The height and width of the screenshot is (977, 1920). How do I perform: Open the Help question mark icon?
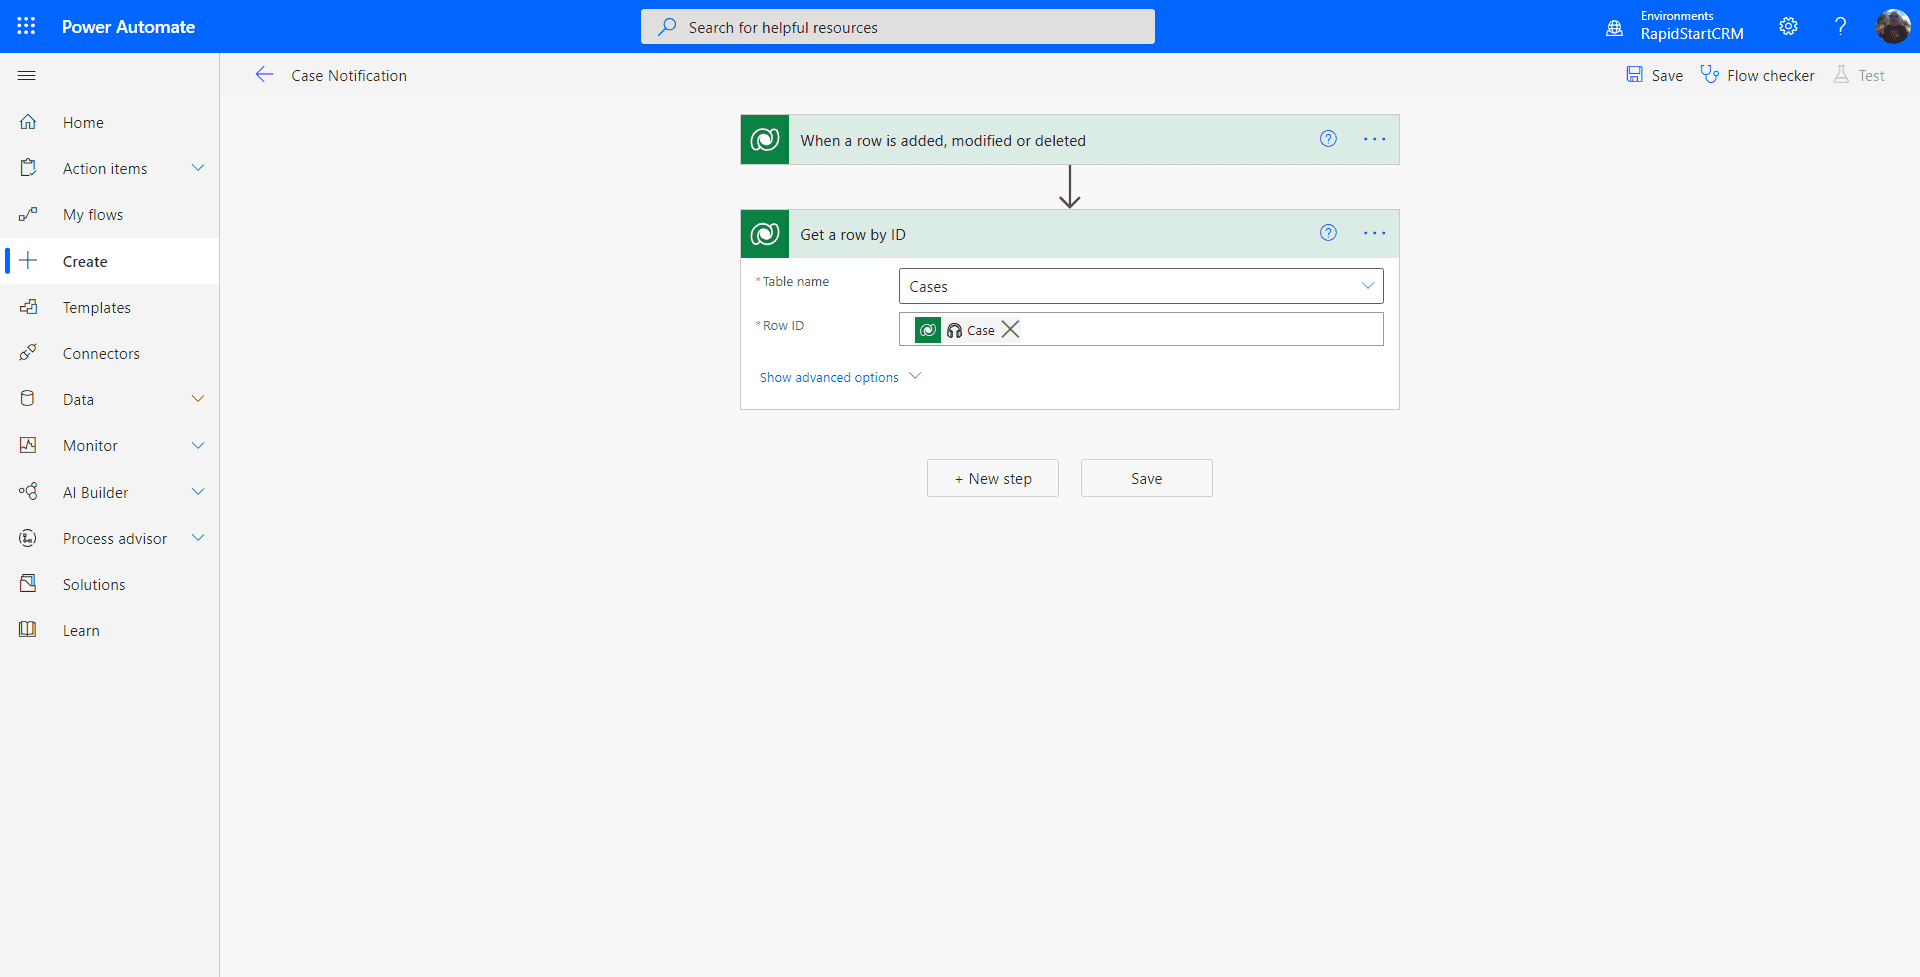1841,26
